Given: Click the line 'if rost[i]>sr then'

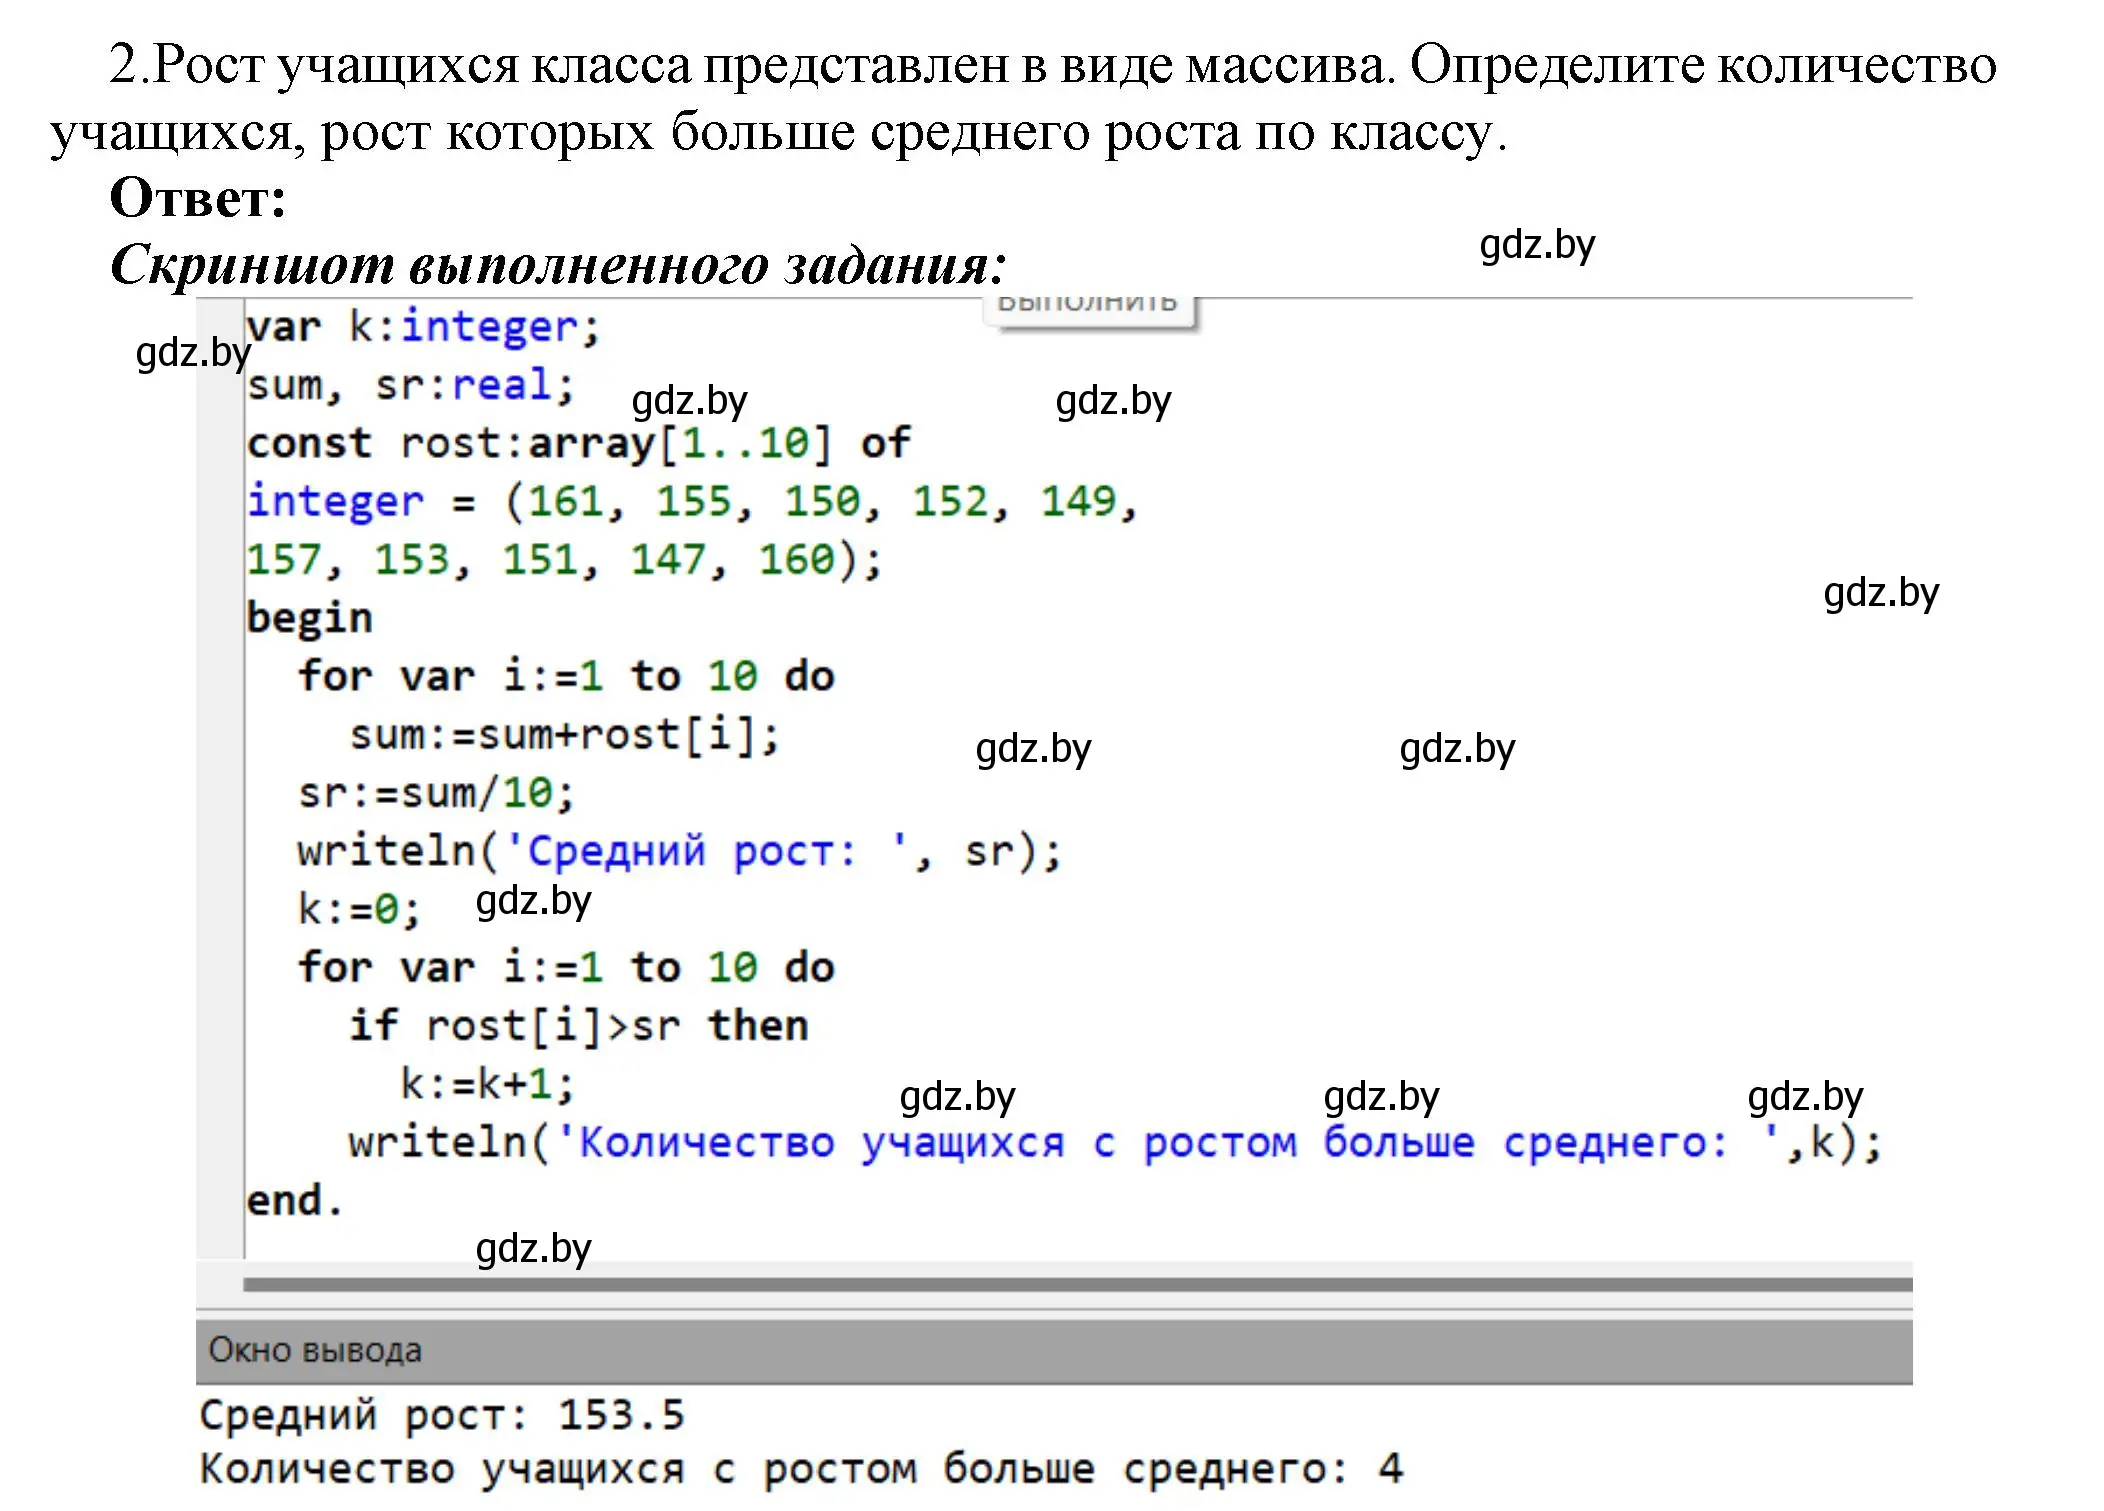Looking at the screenshot, I should click(579, 1025).
